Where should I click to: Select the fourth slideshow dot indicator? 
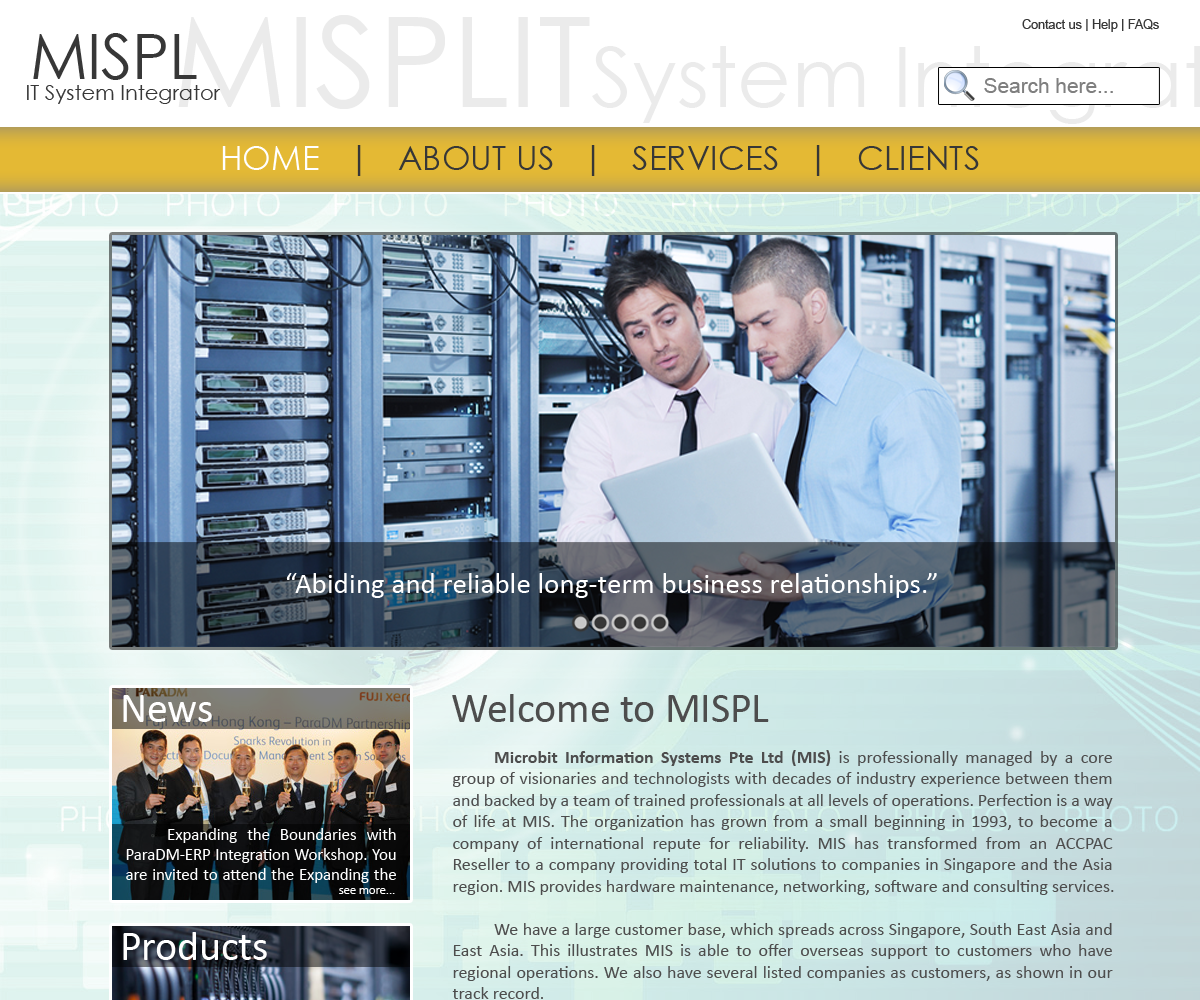coord(640,622)
